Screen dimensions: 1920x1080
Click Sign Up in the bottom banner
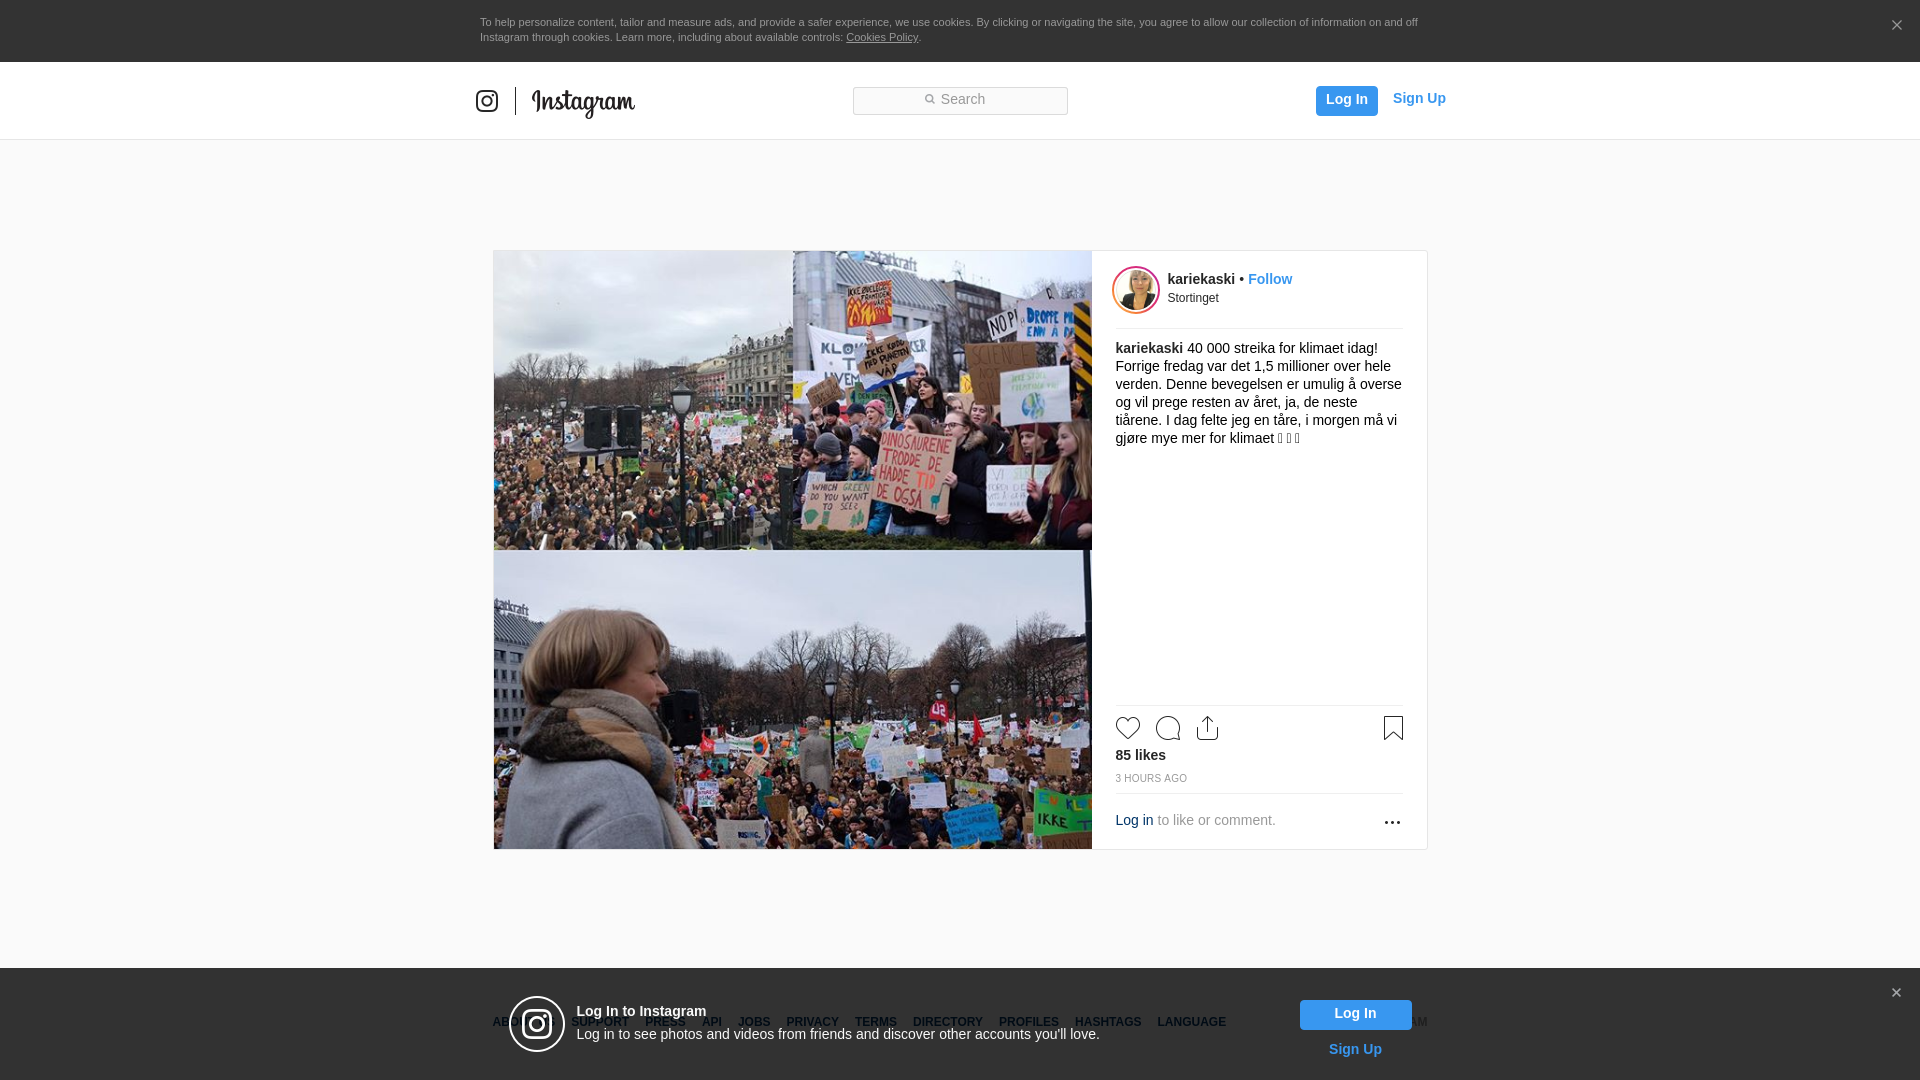coord(1355,1049)
